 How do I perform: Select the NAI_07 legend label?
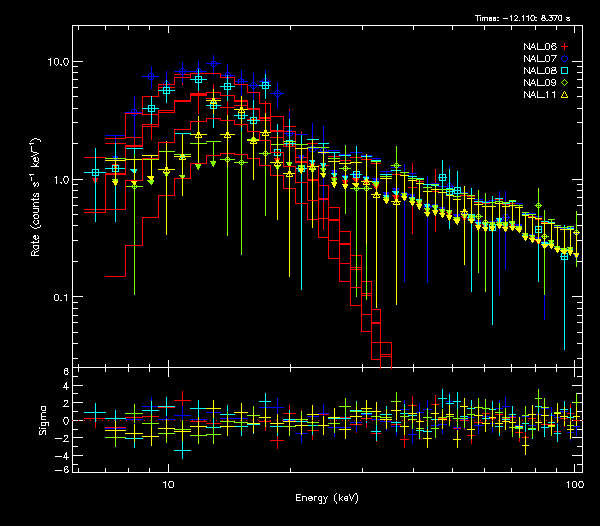539,59
